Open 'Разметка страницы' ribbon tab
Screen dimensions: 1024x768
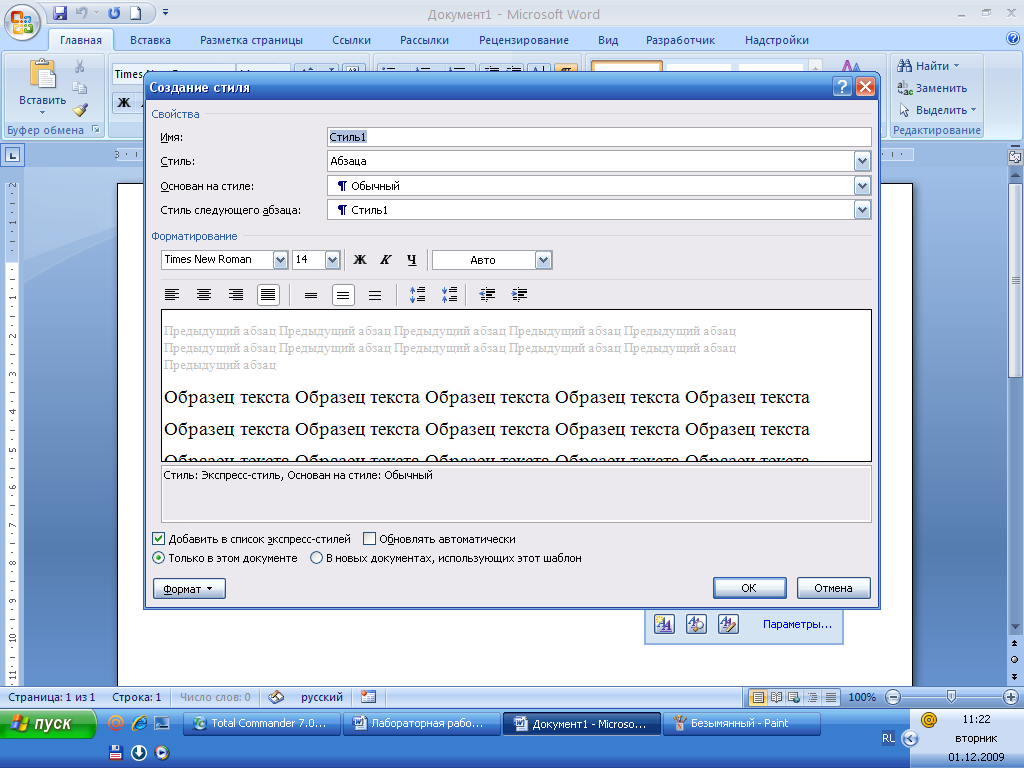(x=251, y=40)
